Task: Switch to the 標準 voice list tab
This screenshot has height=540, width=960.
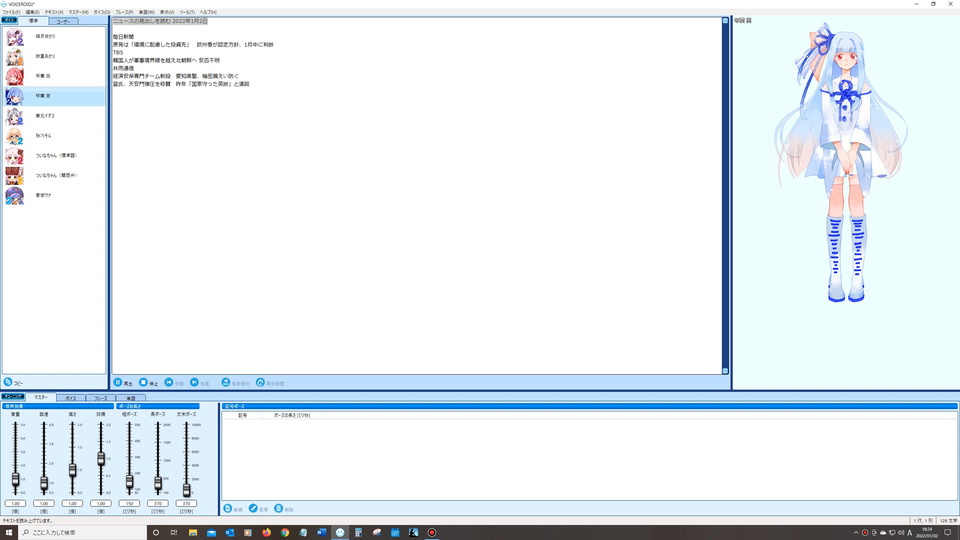Action: point(33,21)
